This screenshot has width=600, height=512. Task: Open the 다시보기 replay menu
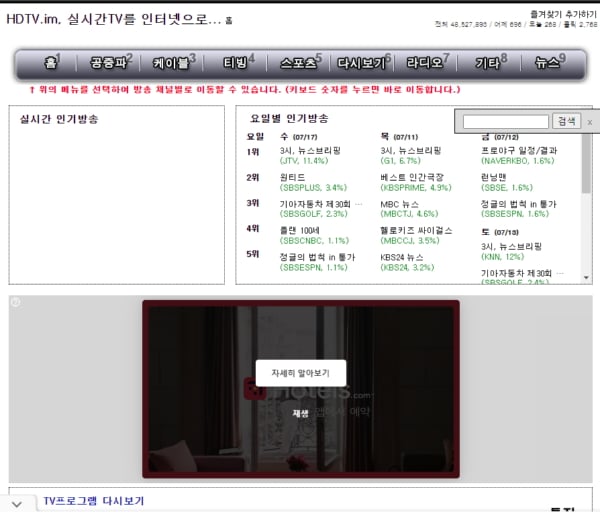[x=361, y=63]
